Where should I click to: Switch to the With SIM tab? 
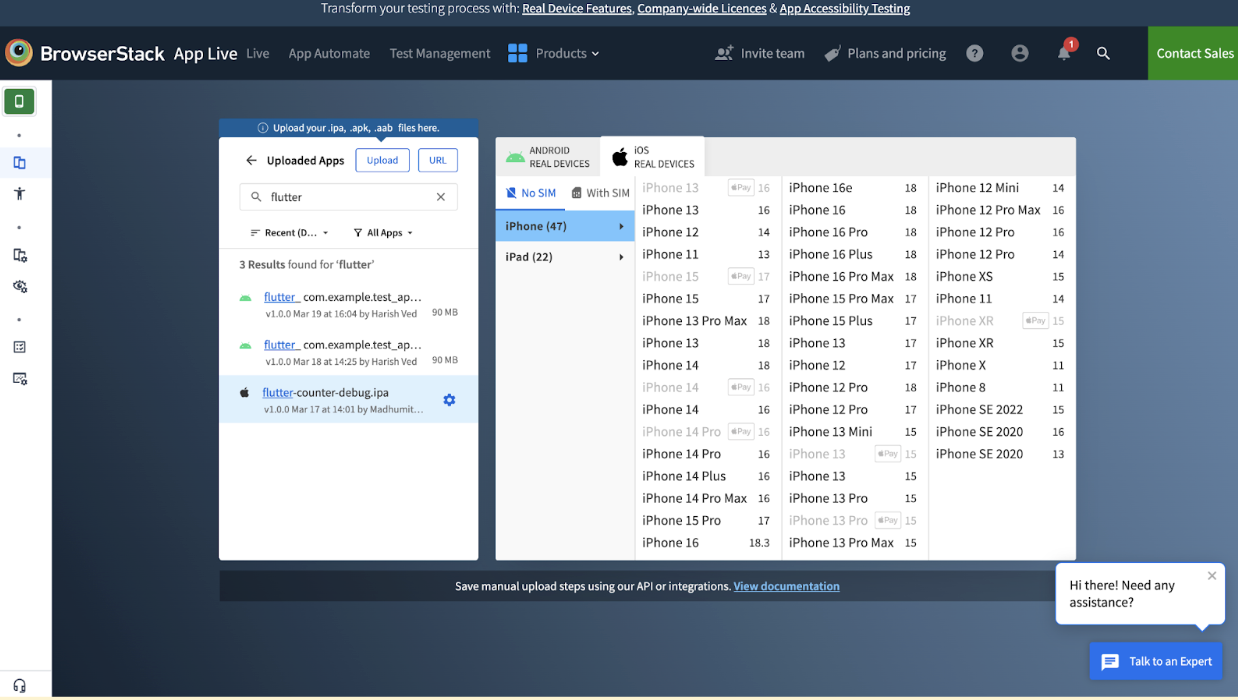600,193
